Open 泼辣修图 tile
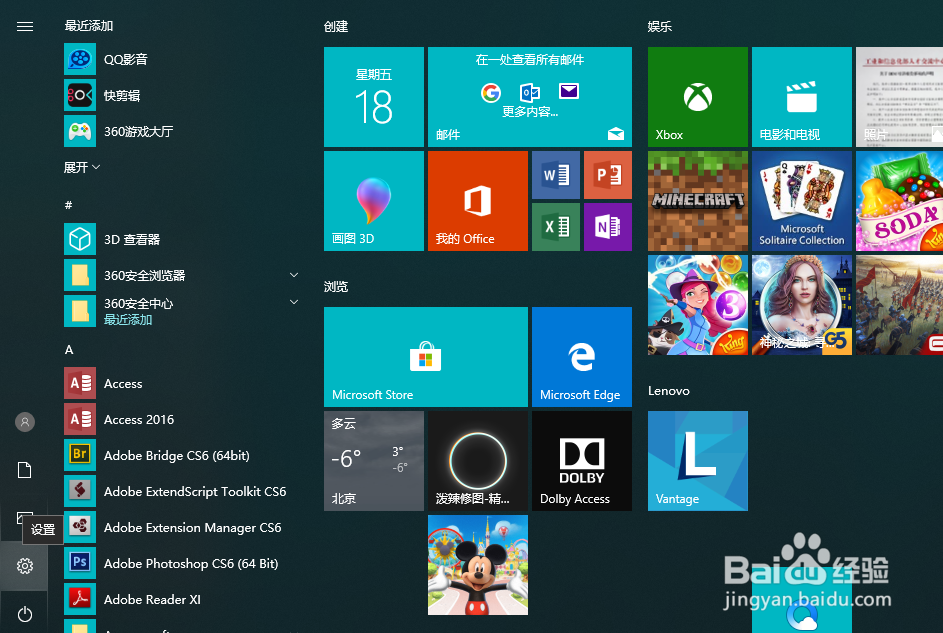This screenshot has height=633, width=943. (x=478, y=461)
